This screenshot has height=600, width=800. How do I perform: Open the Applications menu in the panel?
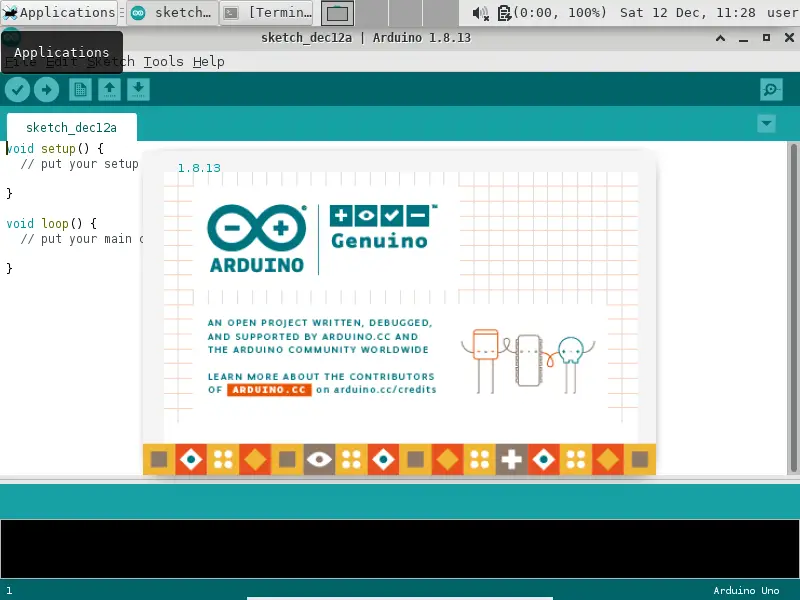pyautogui.click(x=59, y=12)
